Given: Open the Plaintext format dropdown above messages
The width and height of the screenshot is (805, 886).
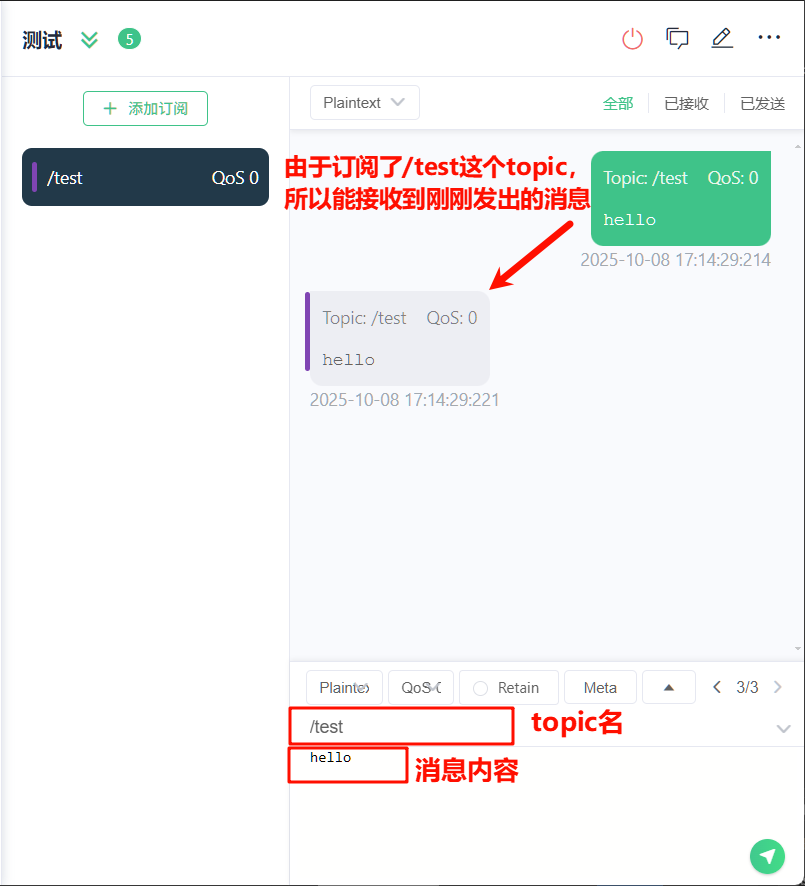Looking at the screenshot, I should point(364,103).
